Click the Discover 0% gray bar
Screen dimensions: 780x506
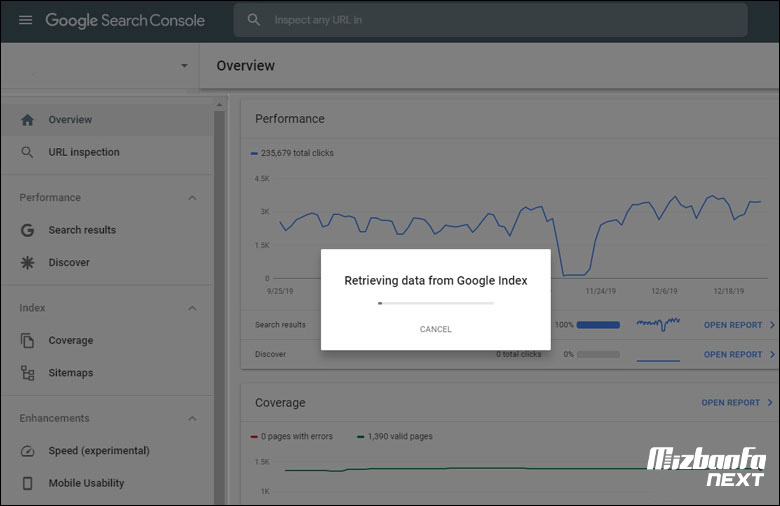[x=598, y=354]
